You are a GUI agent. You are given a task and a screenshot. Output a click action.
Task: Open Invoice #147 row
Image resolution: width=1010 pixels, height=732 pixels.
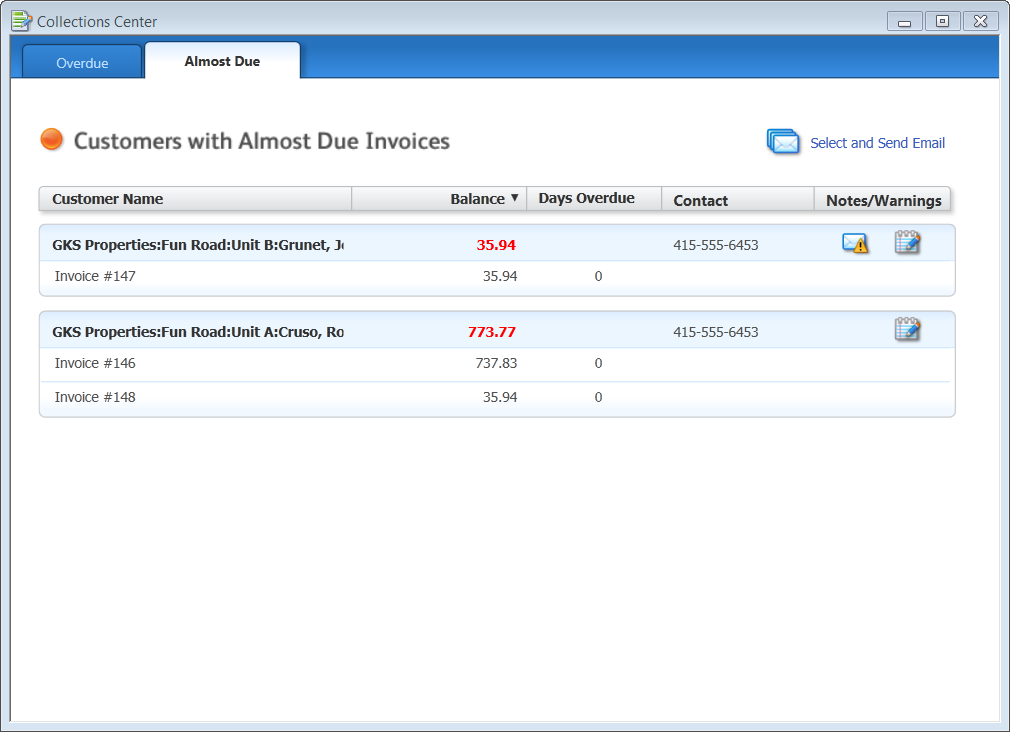[95, 276]
